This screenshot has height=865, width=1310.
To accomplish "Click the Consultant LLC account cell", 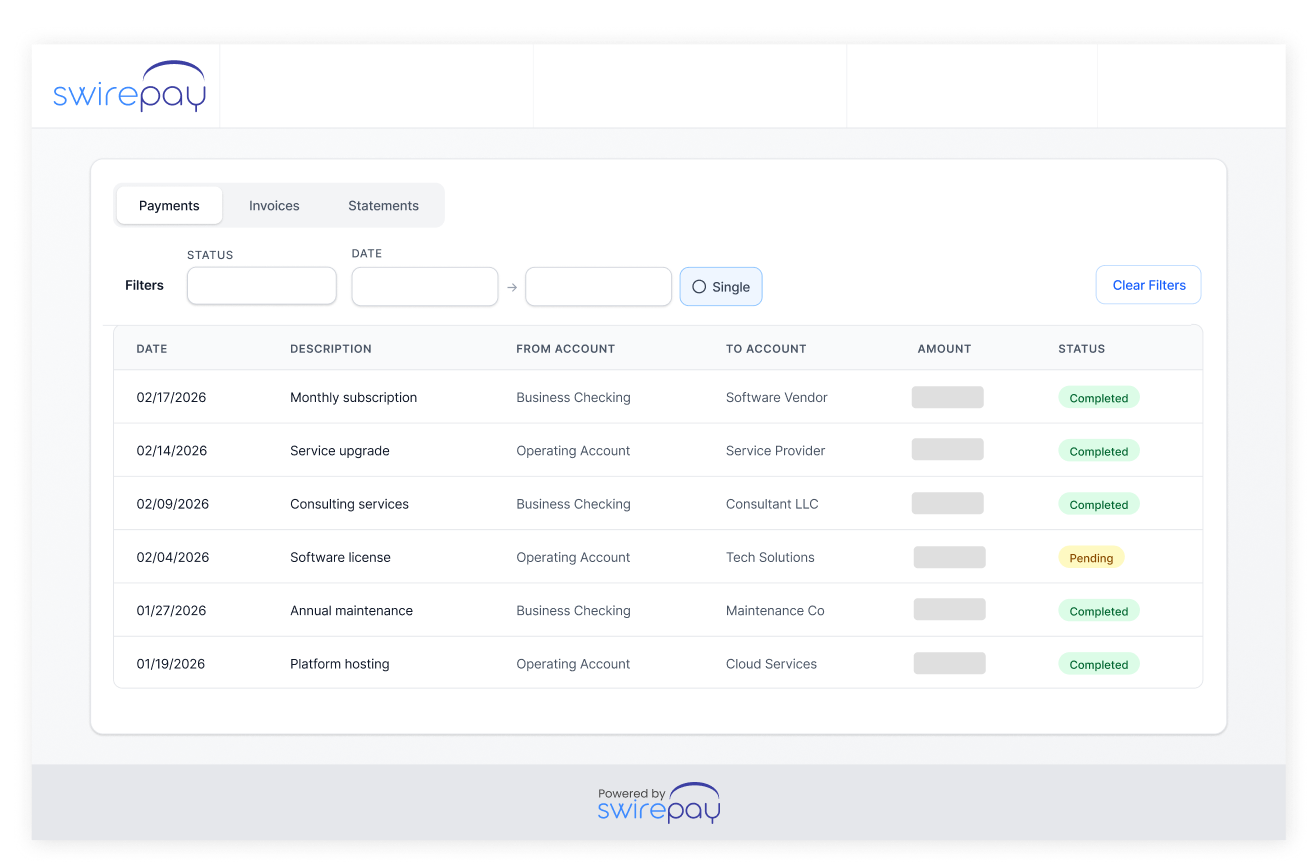I will pyautogui.click(x=772, y=504).
